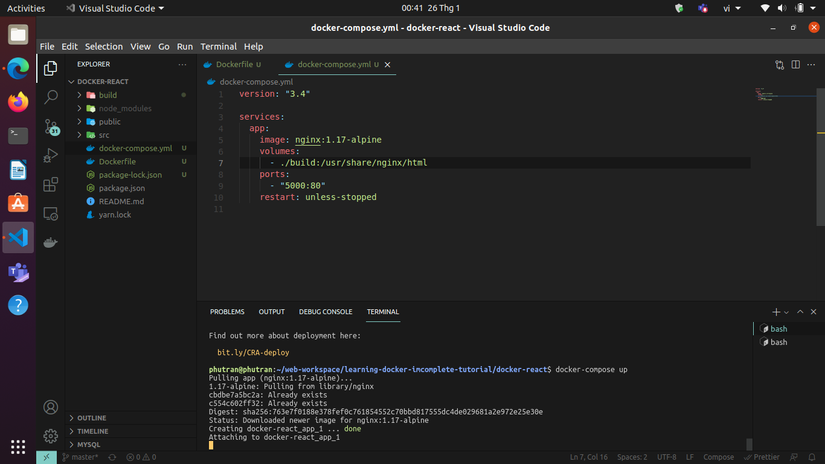This screenshot has height=464, width=825.
Task: Split the editor to the right
Action: coord(796,65)
